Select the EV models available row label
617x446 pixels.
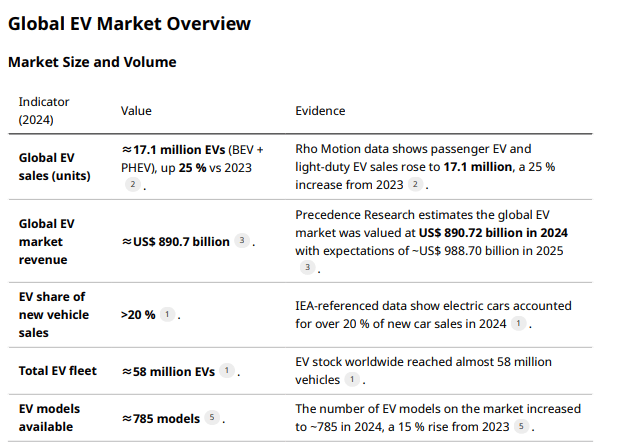pyautogui.click(x=49, y=418)
